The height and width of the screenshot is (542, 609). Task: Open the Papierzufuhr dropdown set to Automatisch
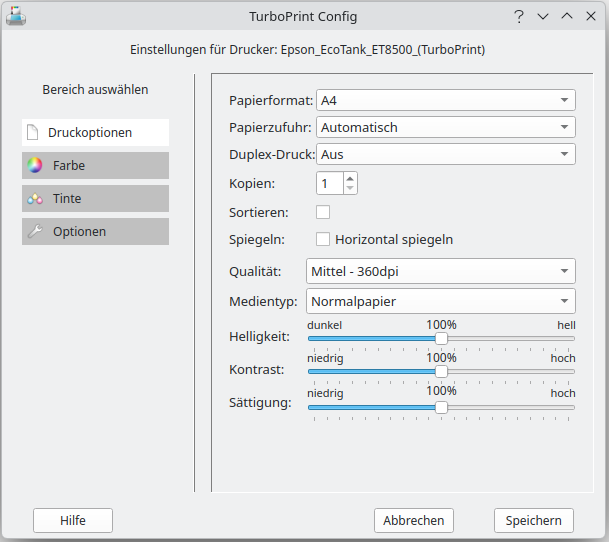click(x=446, y=127)
